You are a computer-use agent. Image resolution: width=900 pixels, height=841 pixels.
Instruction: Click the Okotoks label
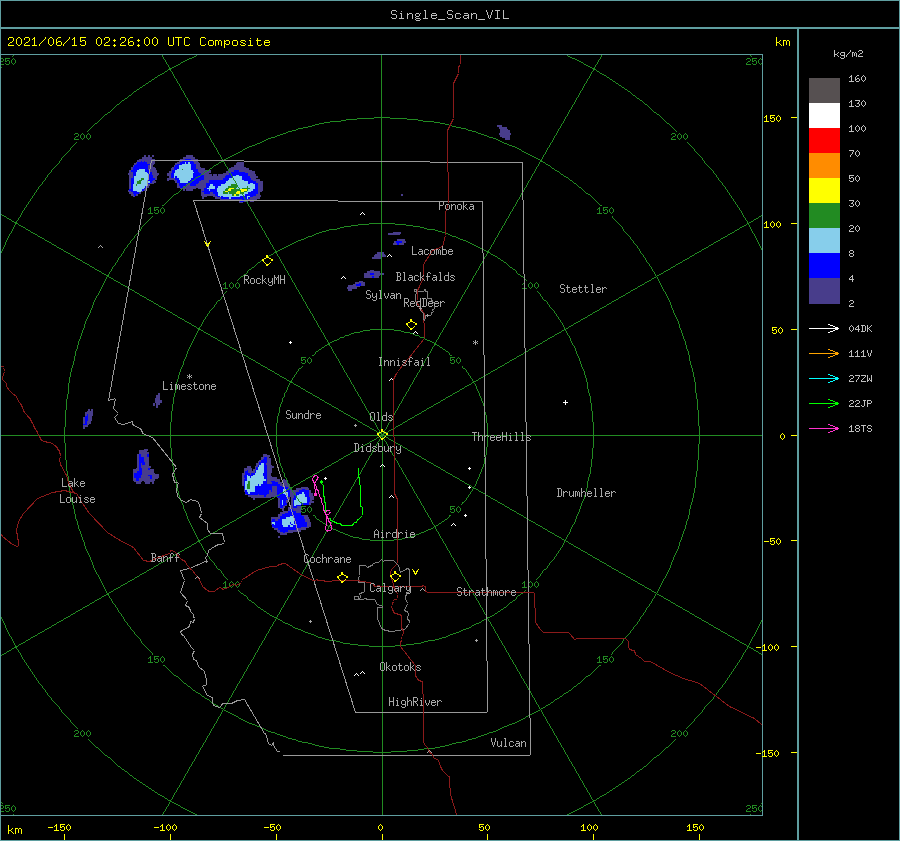pyautogui.click(x=400, y=667)
